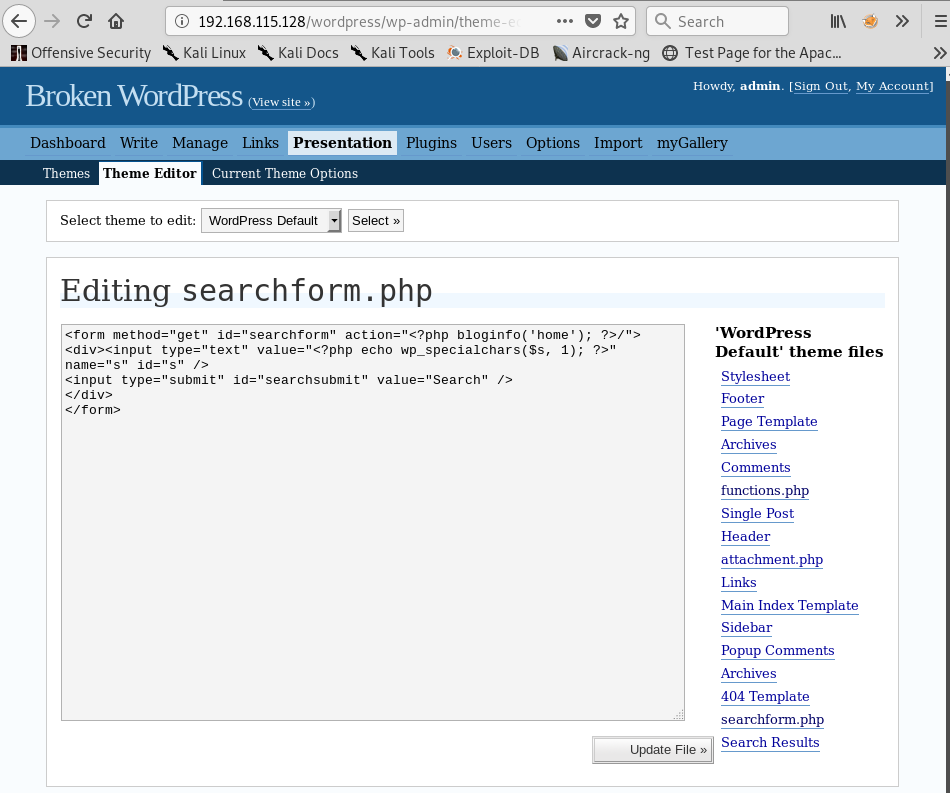Open Current Theme Options subtab
This screenshot has width=950, height=793.
[x=285, y=173]
